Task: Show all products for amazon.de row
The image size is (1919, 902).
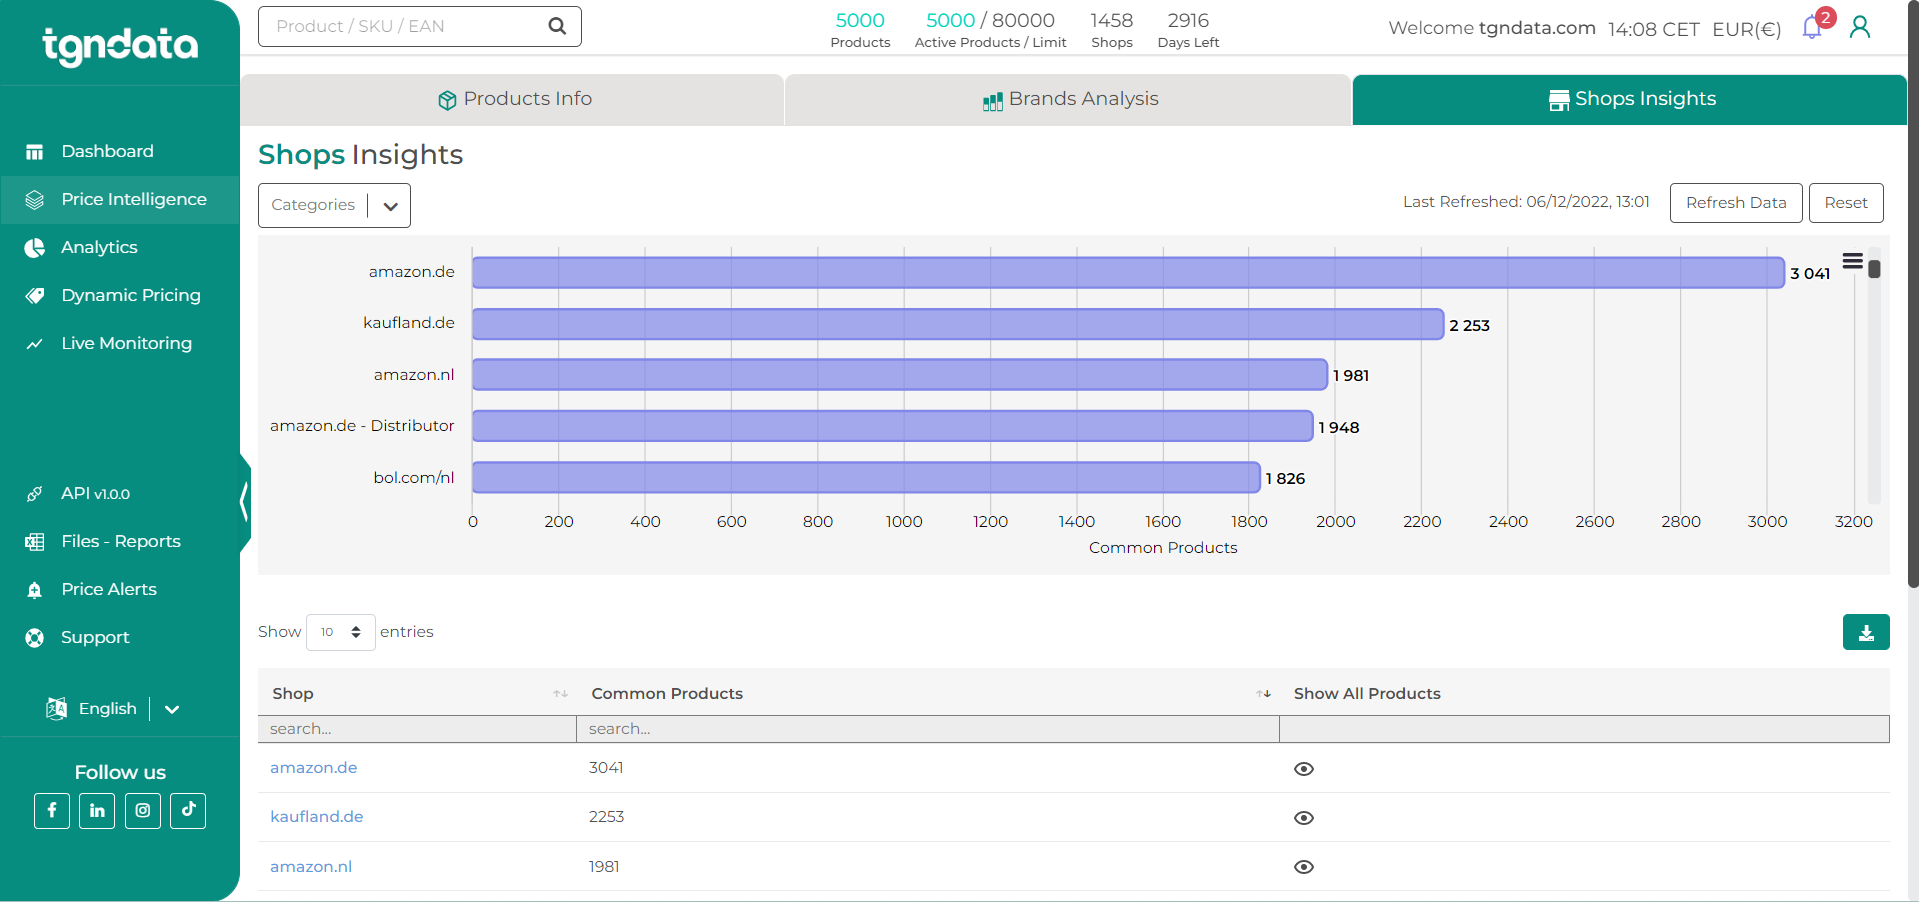Action: 1303,769
